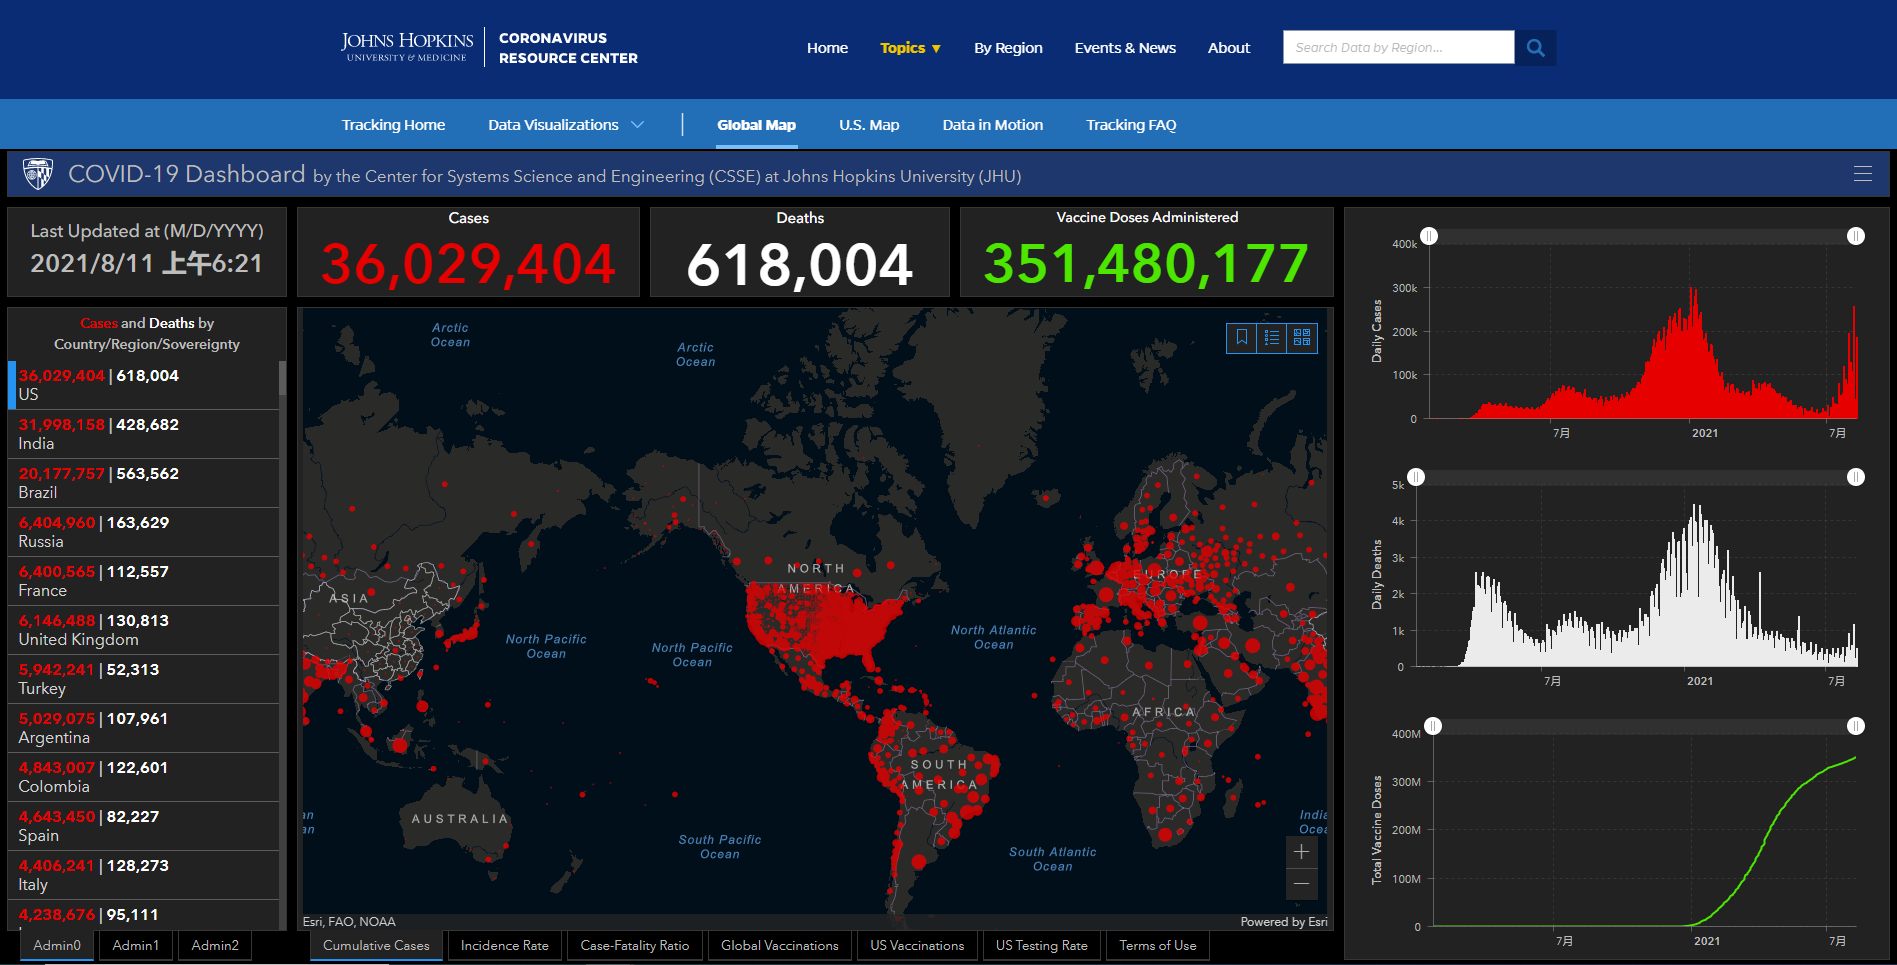1897x965 pixels.
Task: Click the Search Data by Region field
Action: (1398, 48)
